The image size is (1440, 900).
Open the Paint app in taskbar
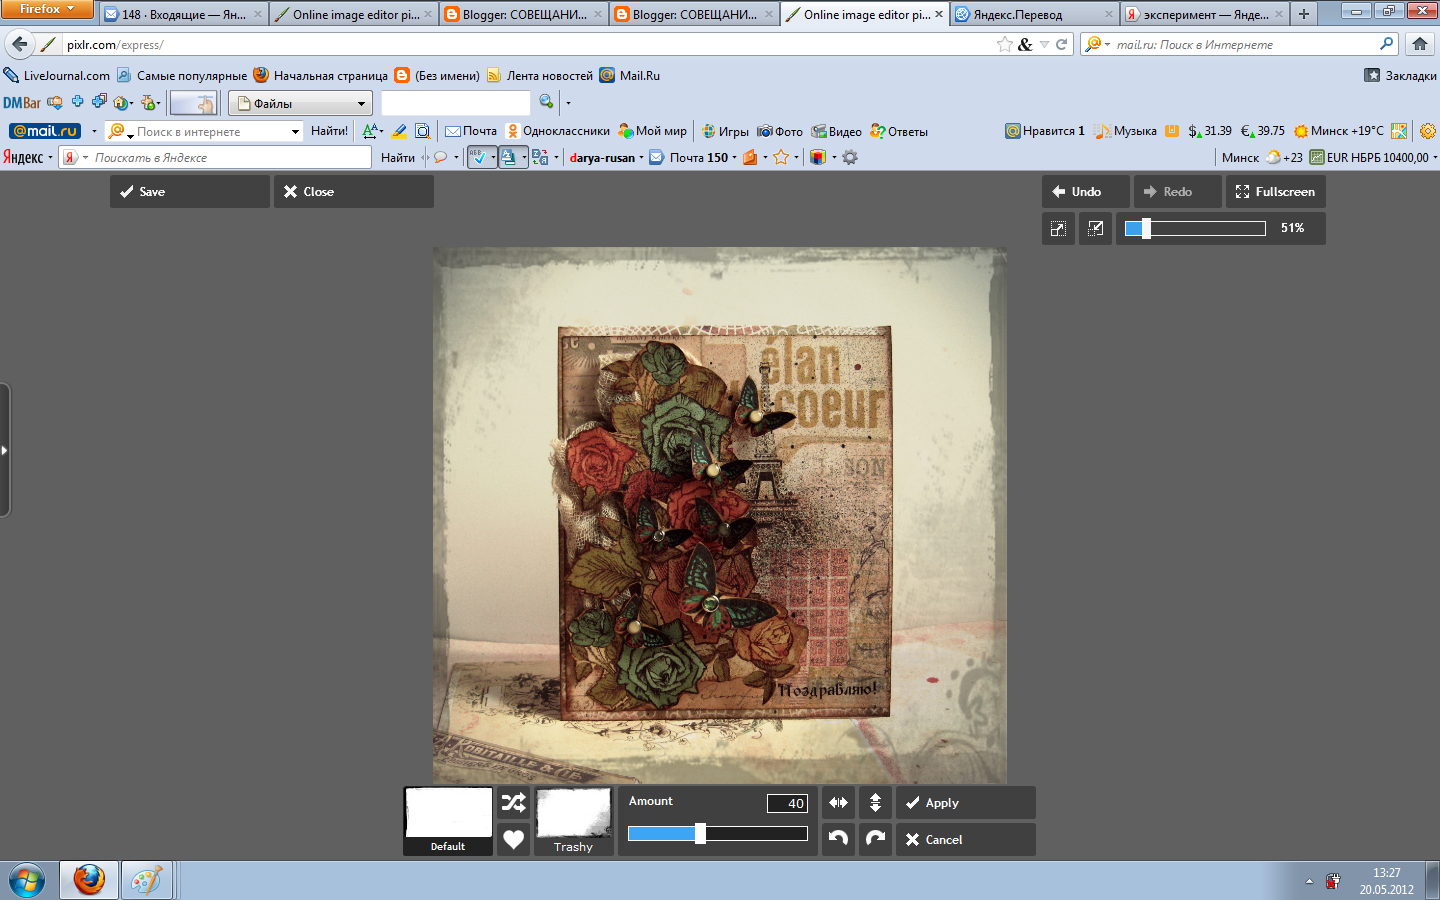click(x=146, y=881)
